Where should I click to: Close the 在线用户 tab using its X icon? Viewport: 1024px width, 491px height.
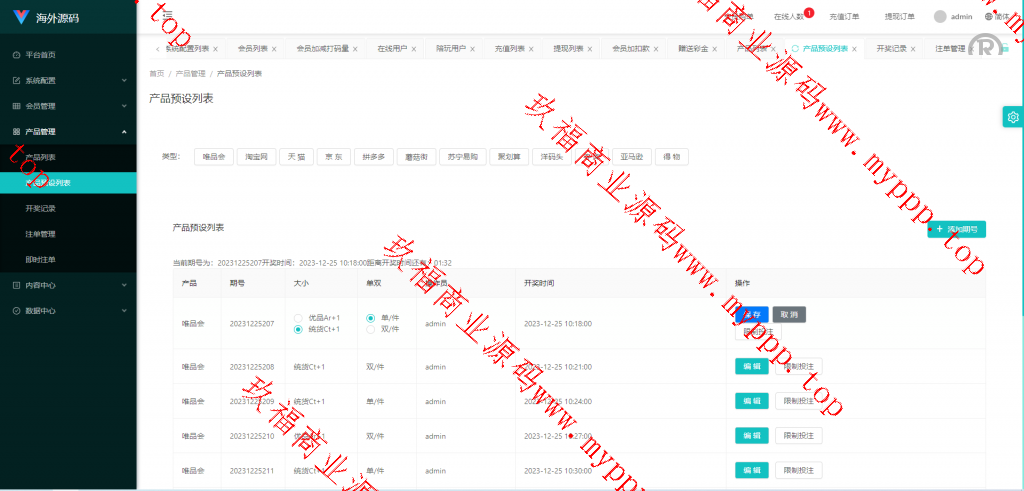[414, 48]
